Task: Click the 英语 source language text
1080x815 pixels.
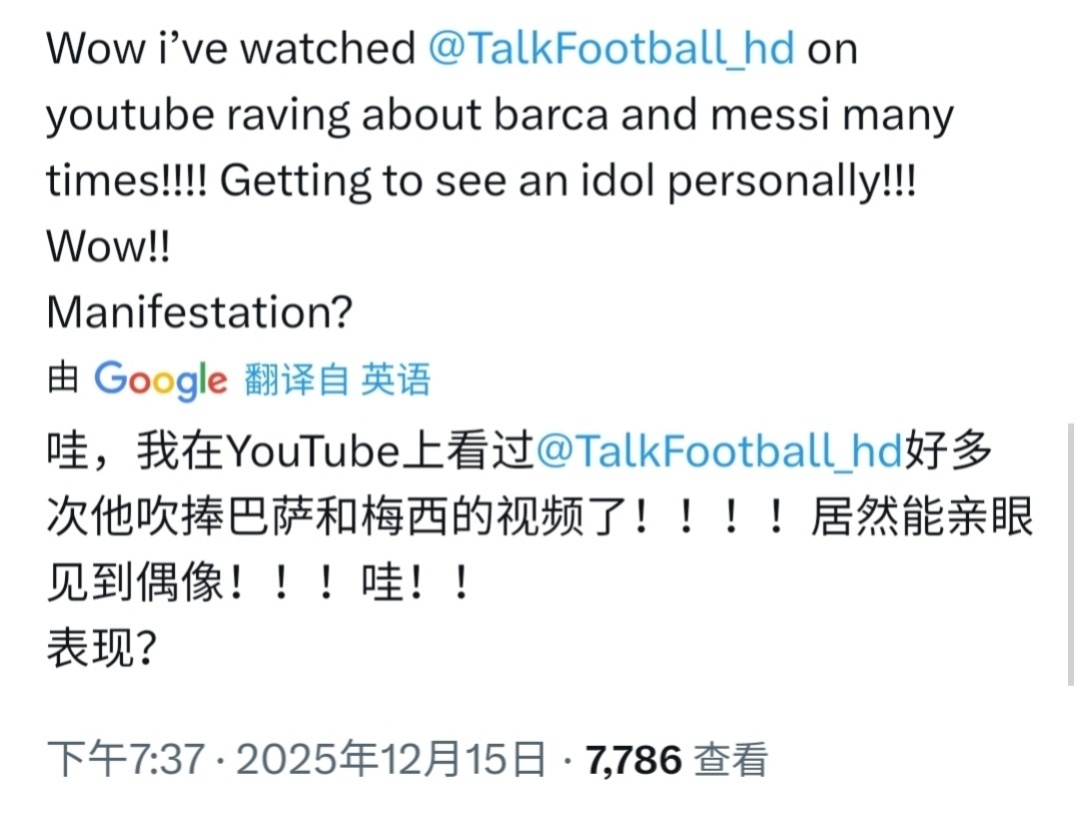Action: tap(396, 379)
